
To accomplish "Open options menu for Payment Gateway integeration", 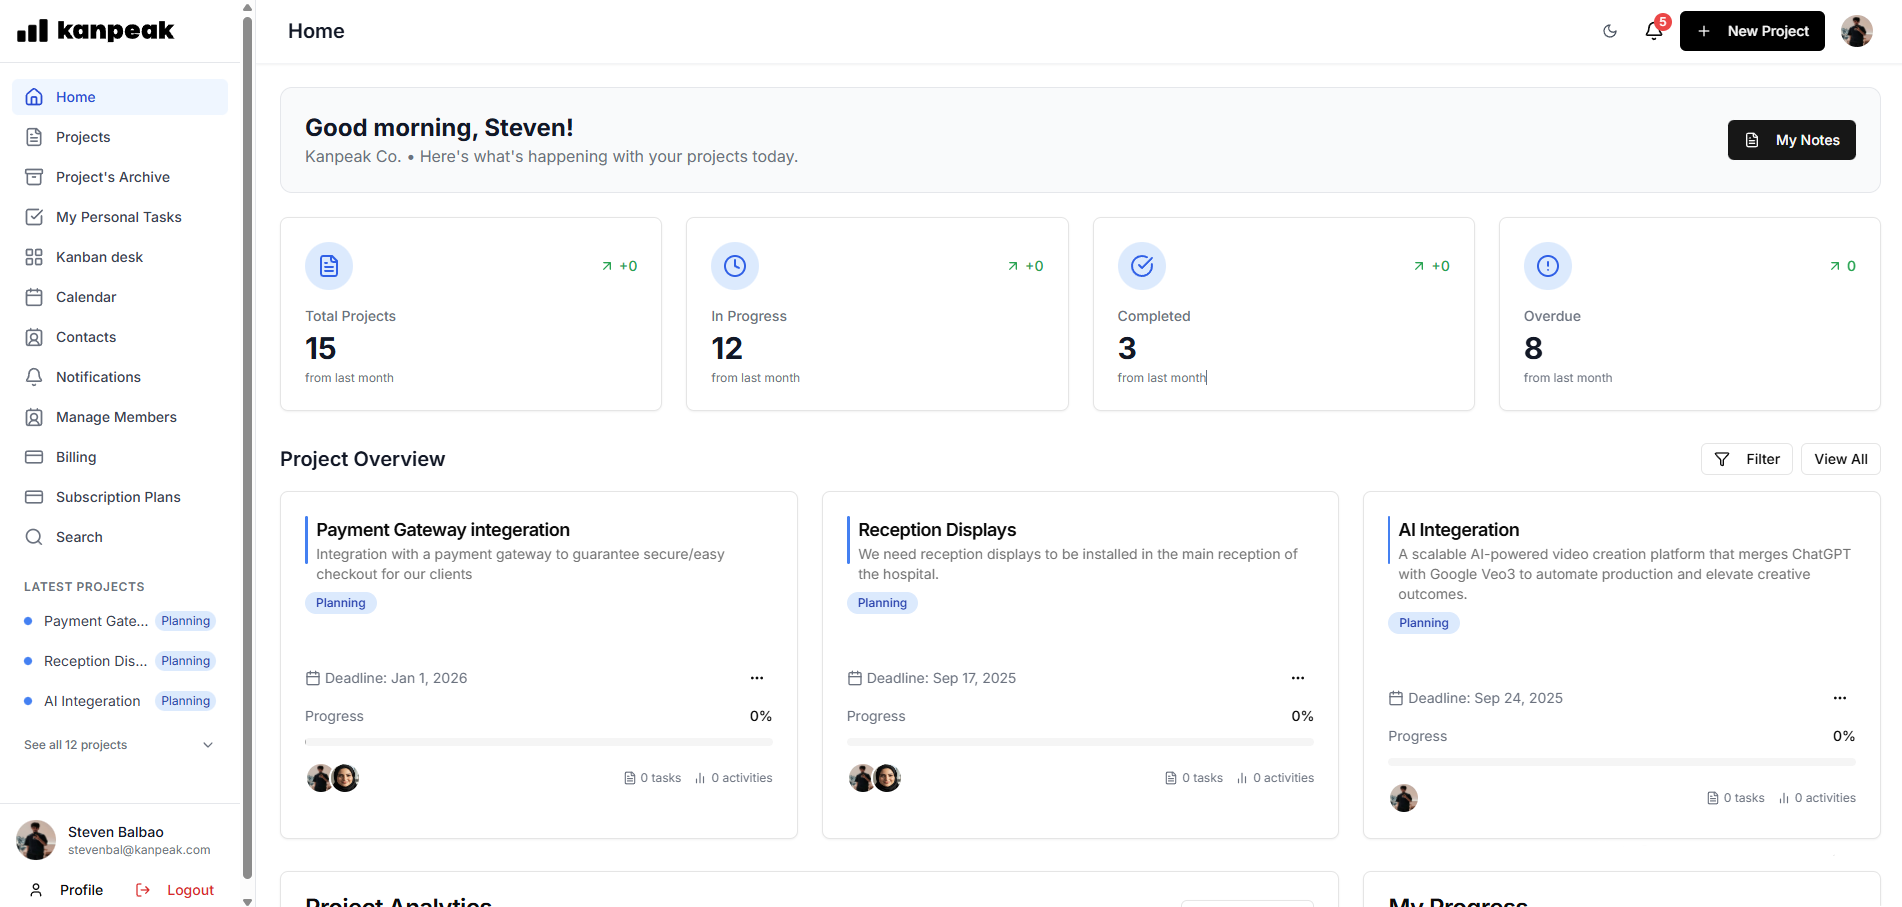I will coord(757,678).
